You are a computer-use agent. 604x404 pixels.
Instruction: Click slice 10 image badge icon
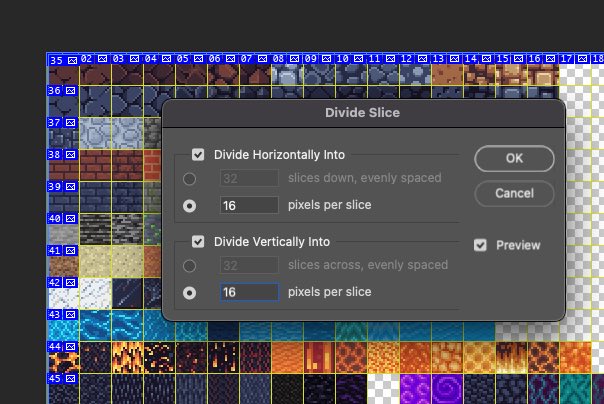click(x=358, y=59)
